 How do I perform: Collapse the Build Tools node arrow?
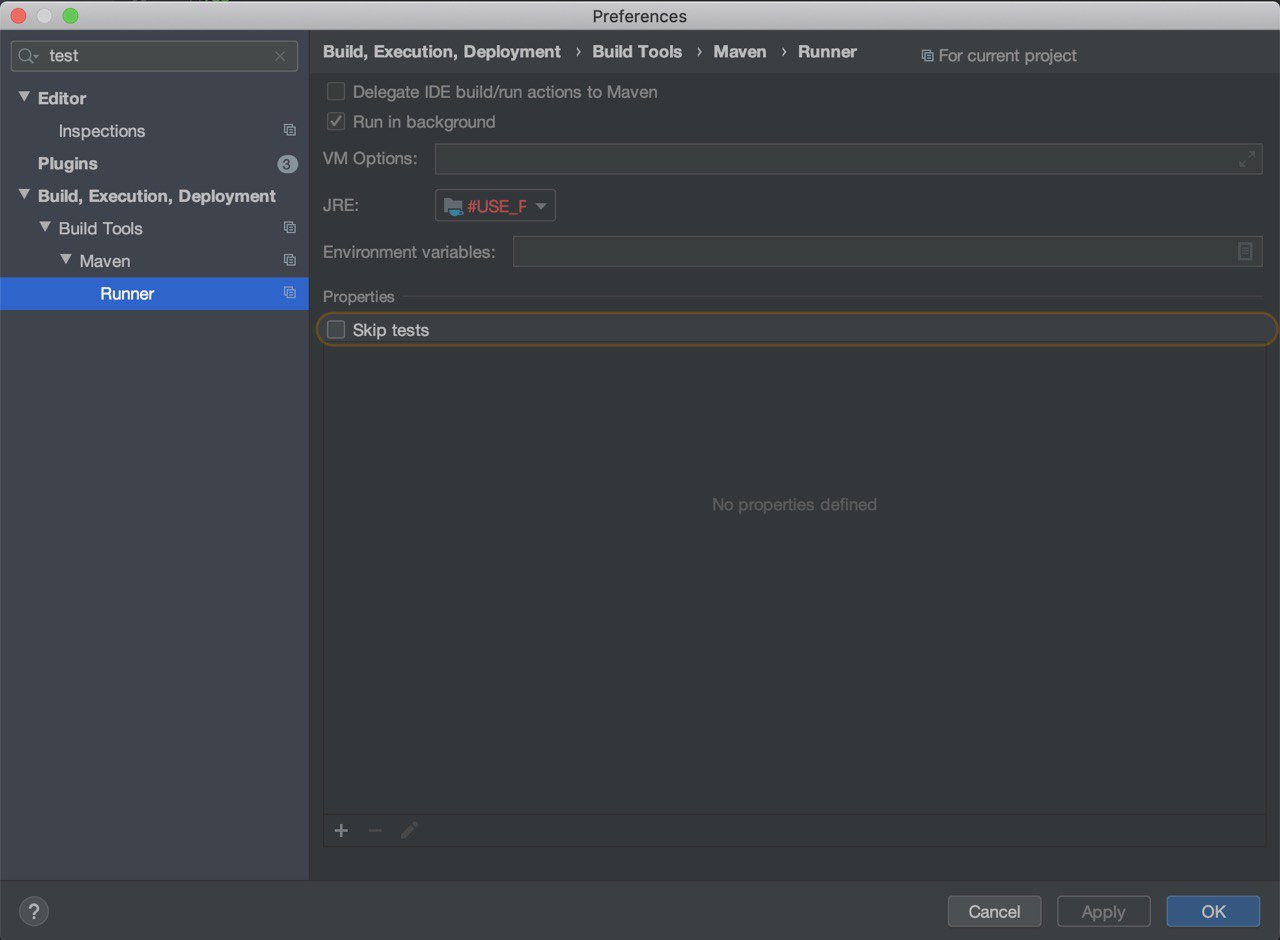click(45, 227)
